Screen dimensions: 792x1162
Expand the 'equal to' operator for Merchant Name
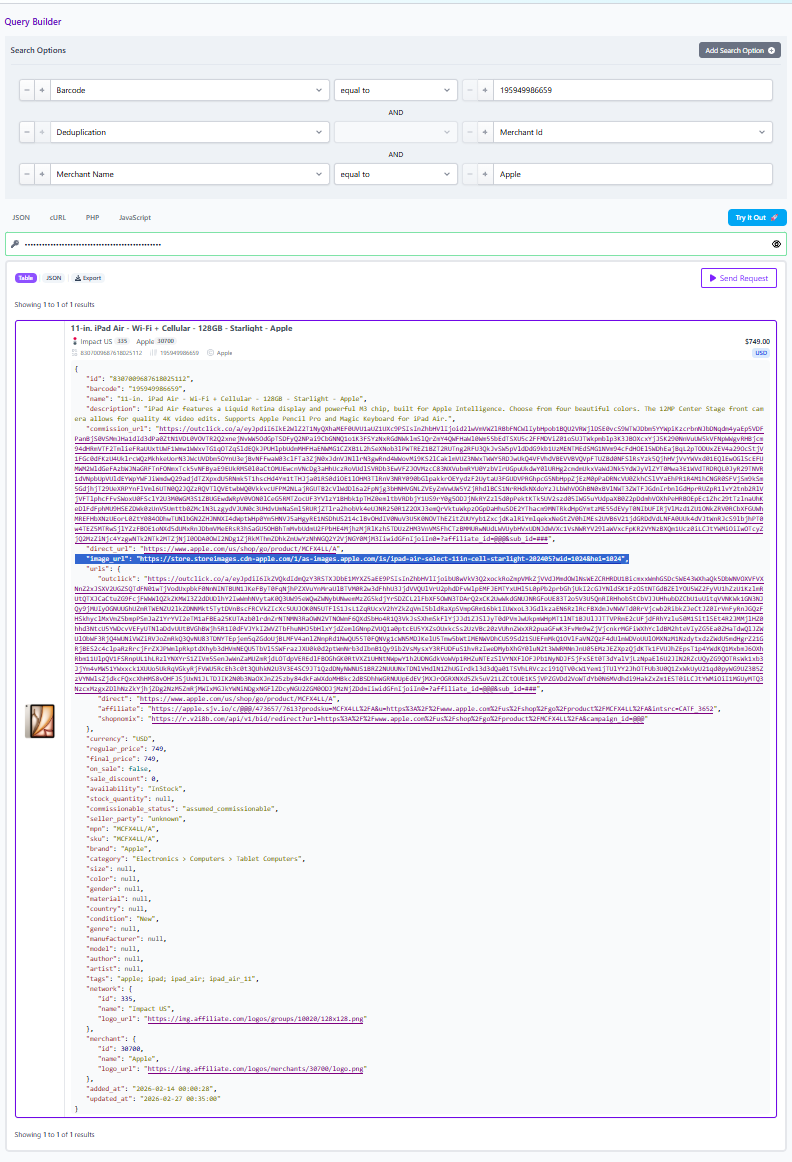click(397, 174)
